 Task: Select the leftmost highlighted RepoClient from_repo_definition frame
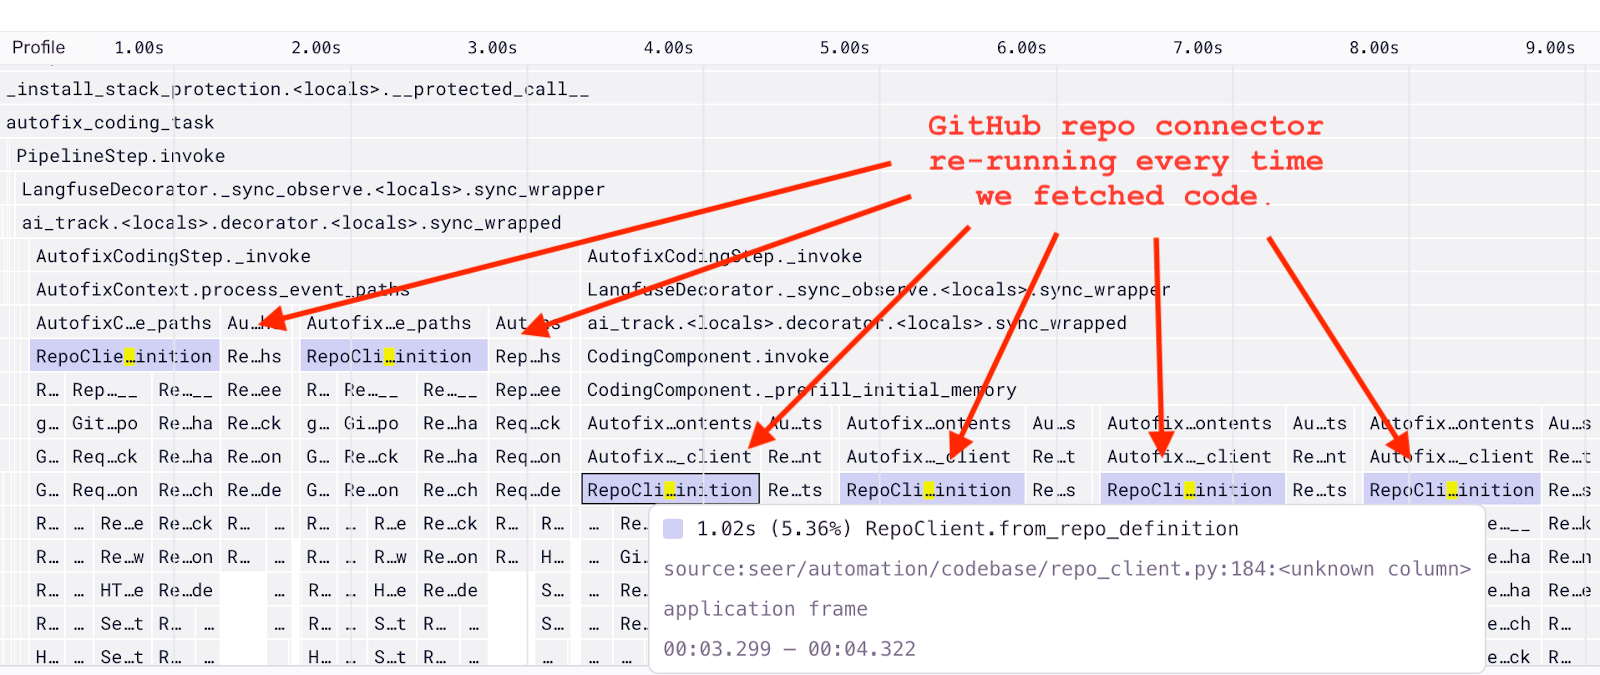[123, 356]
